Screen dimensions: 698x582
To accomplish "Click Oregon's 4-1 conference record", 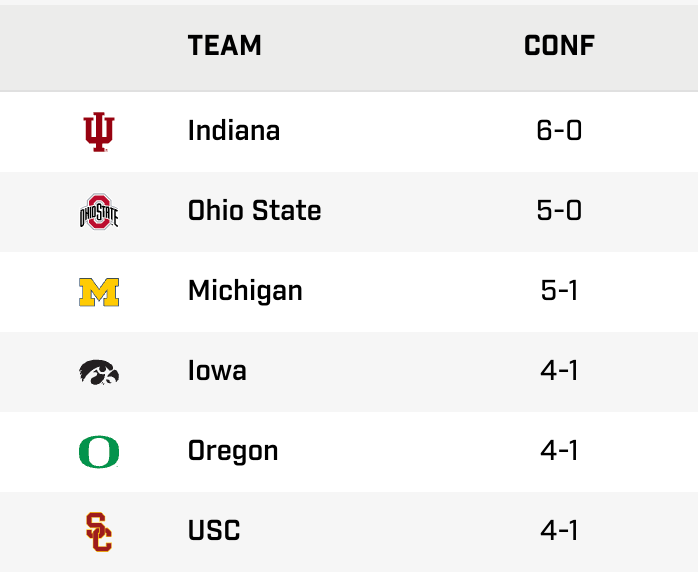I will tap(559, 451).
